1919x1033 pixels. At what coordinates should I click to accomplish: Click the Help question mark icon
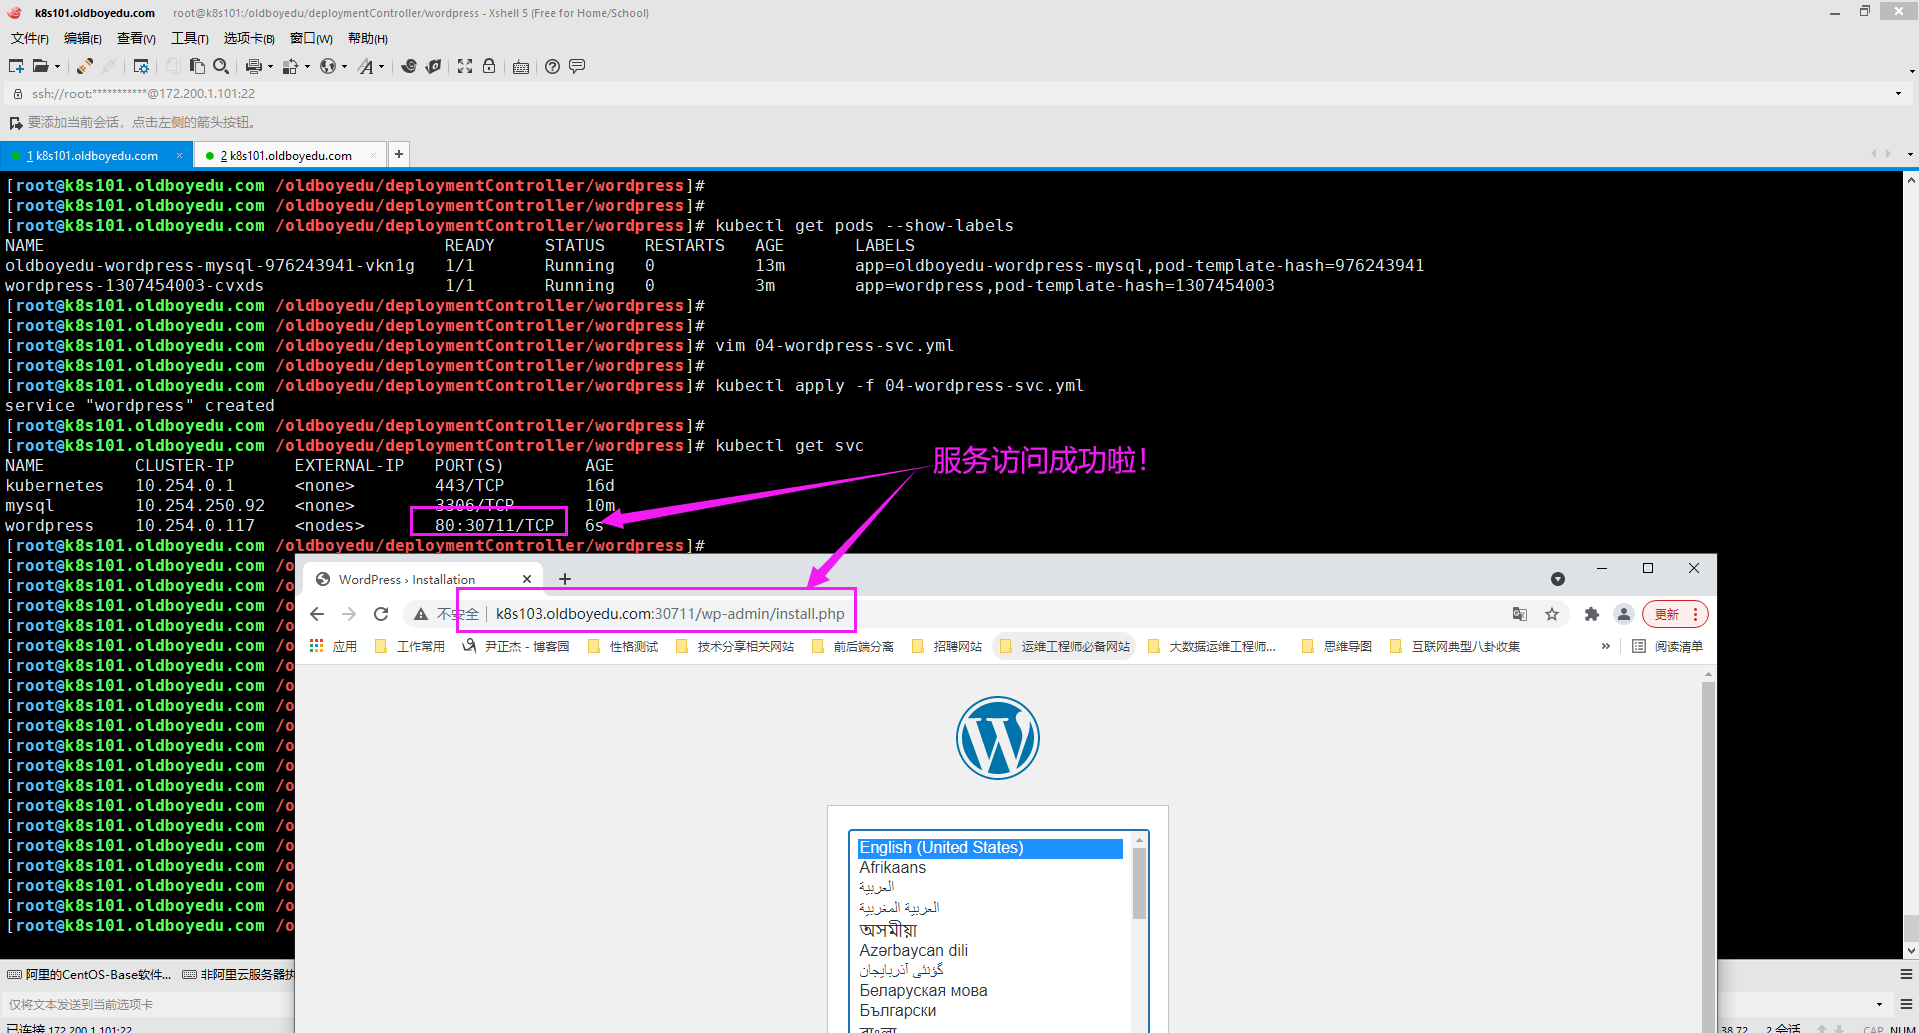552,66
